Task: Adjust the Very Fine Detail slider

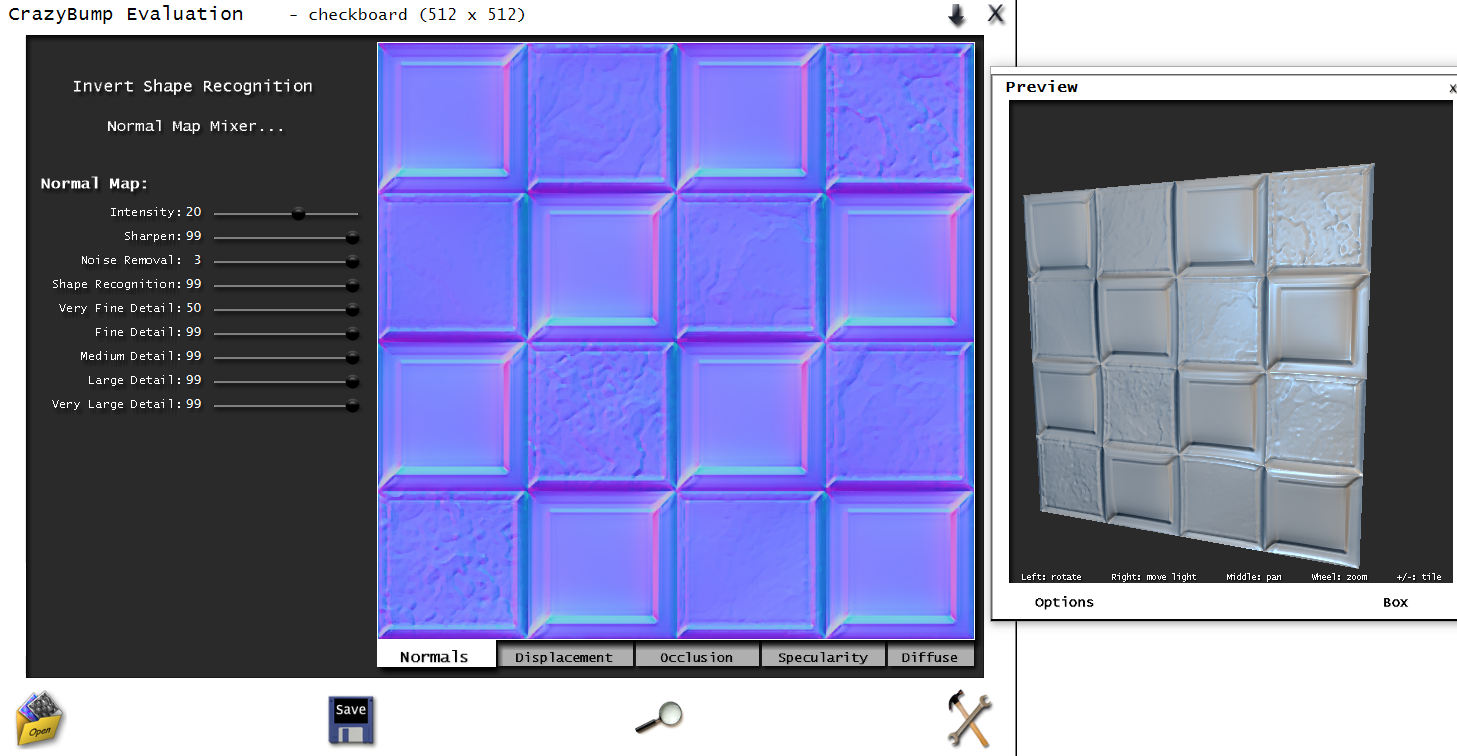Action: 286,309
